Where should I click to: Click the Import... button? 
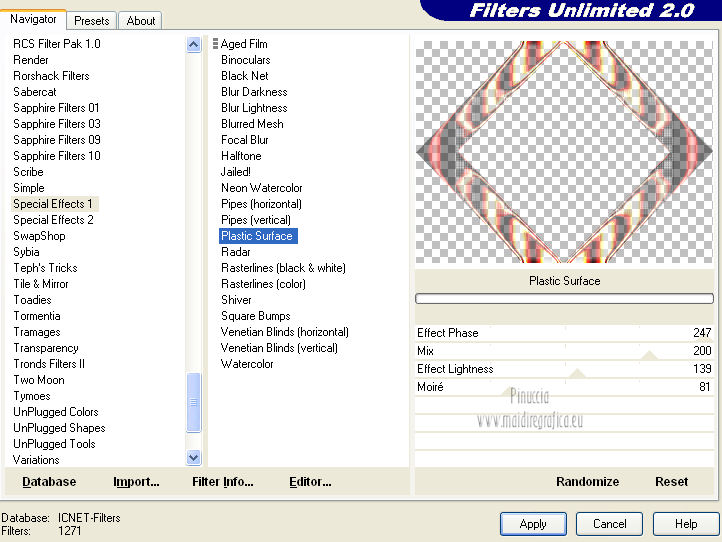[136, 482]
